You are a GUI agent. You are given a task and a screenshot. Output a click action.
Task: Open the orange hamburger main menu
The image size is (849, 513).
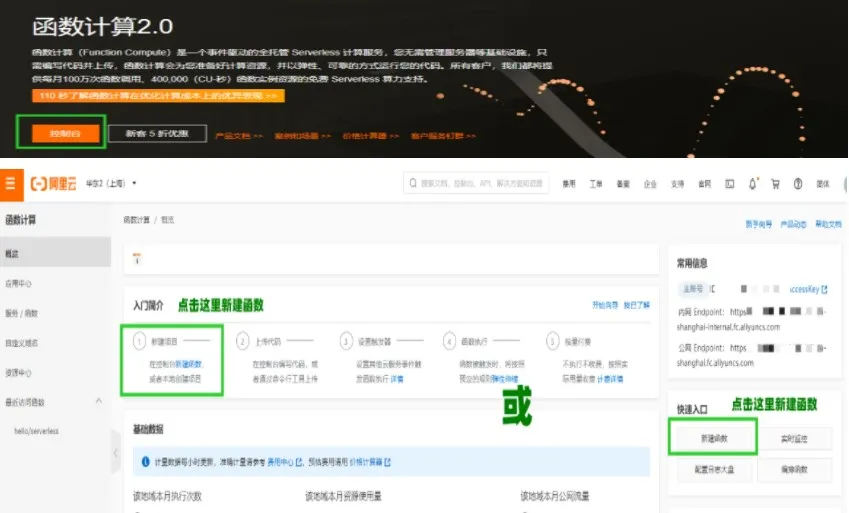11,184
